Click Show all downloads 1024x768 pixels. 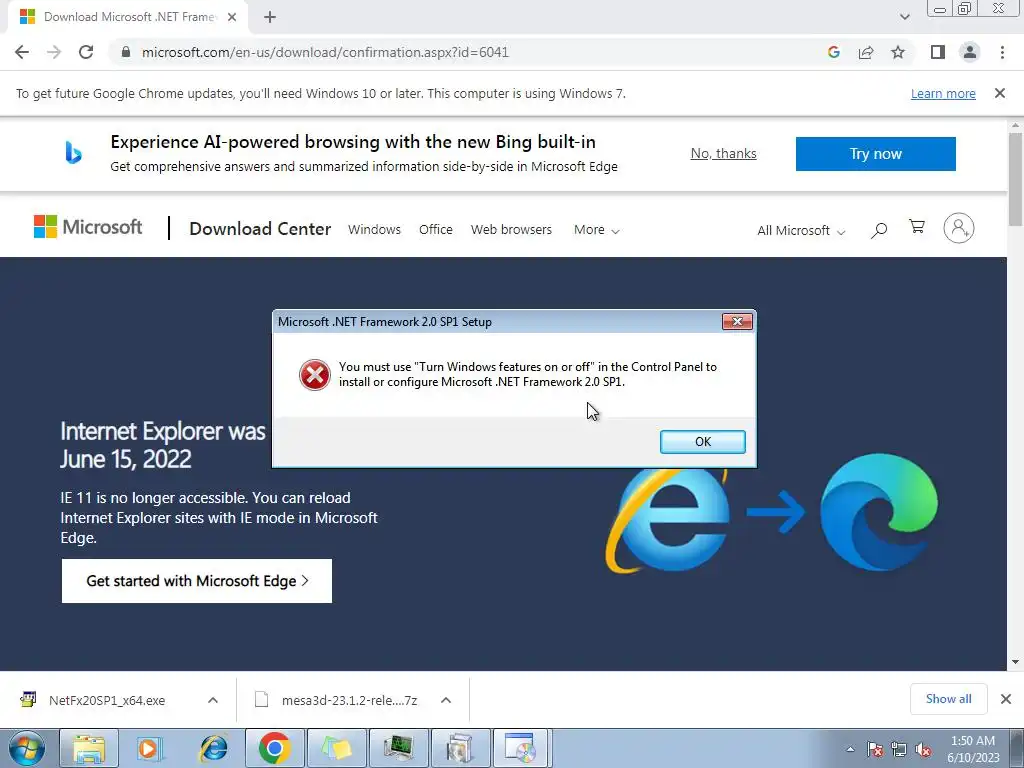(x=948, y=699)
